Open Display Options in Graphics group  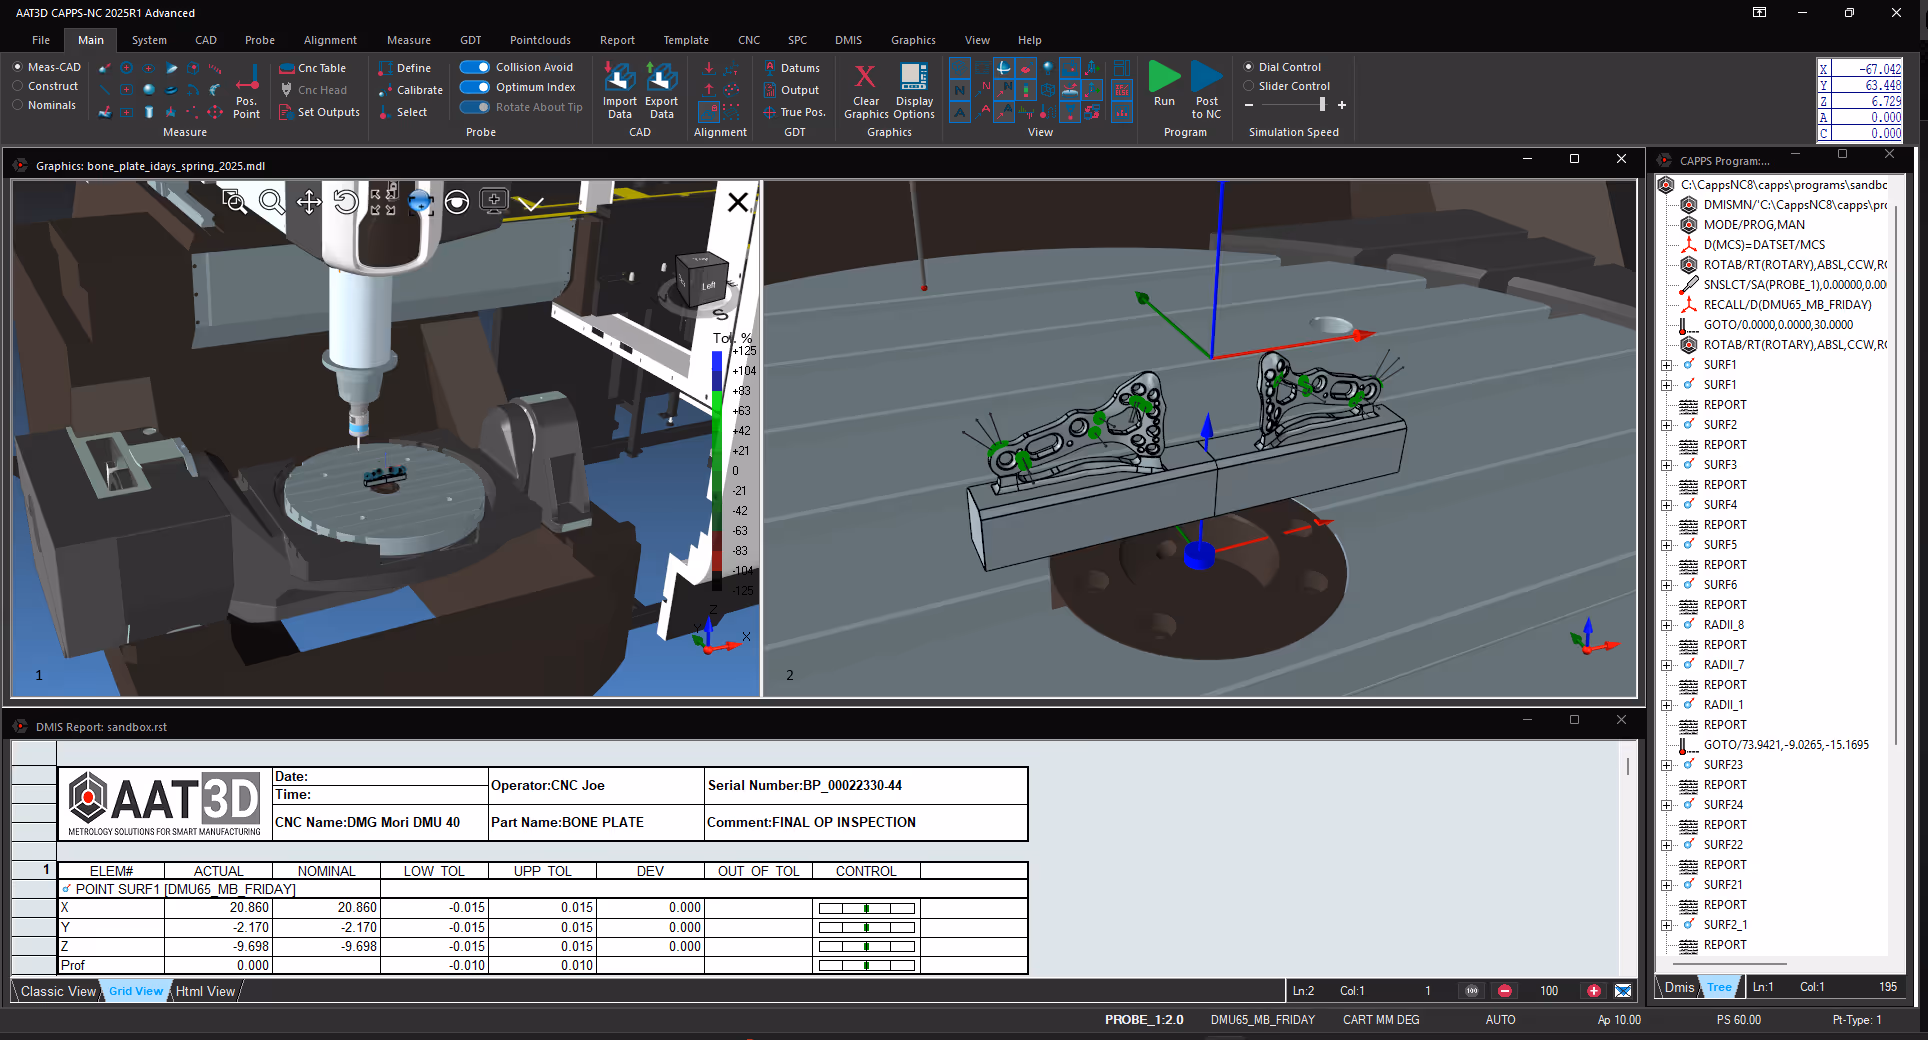(914, 76)
